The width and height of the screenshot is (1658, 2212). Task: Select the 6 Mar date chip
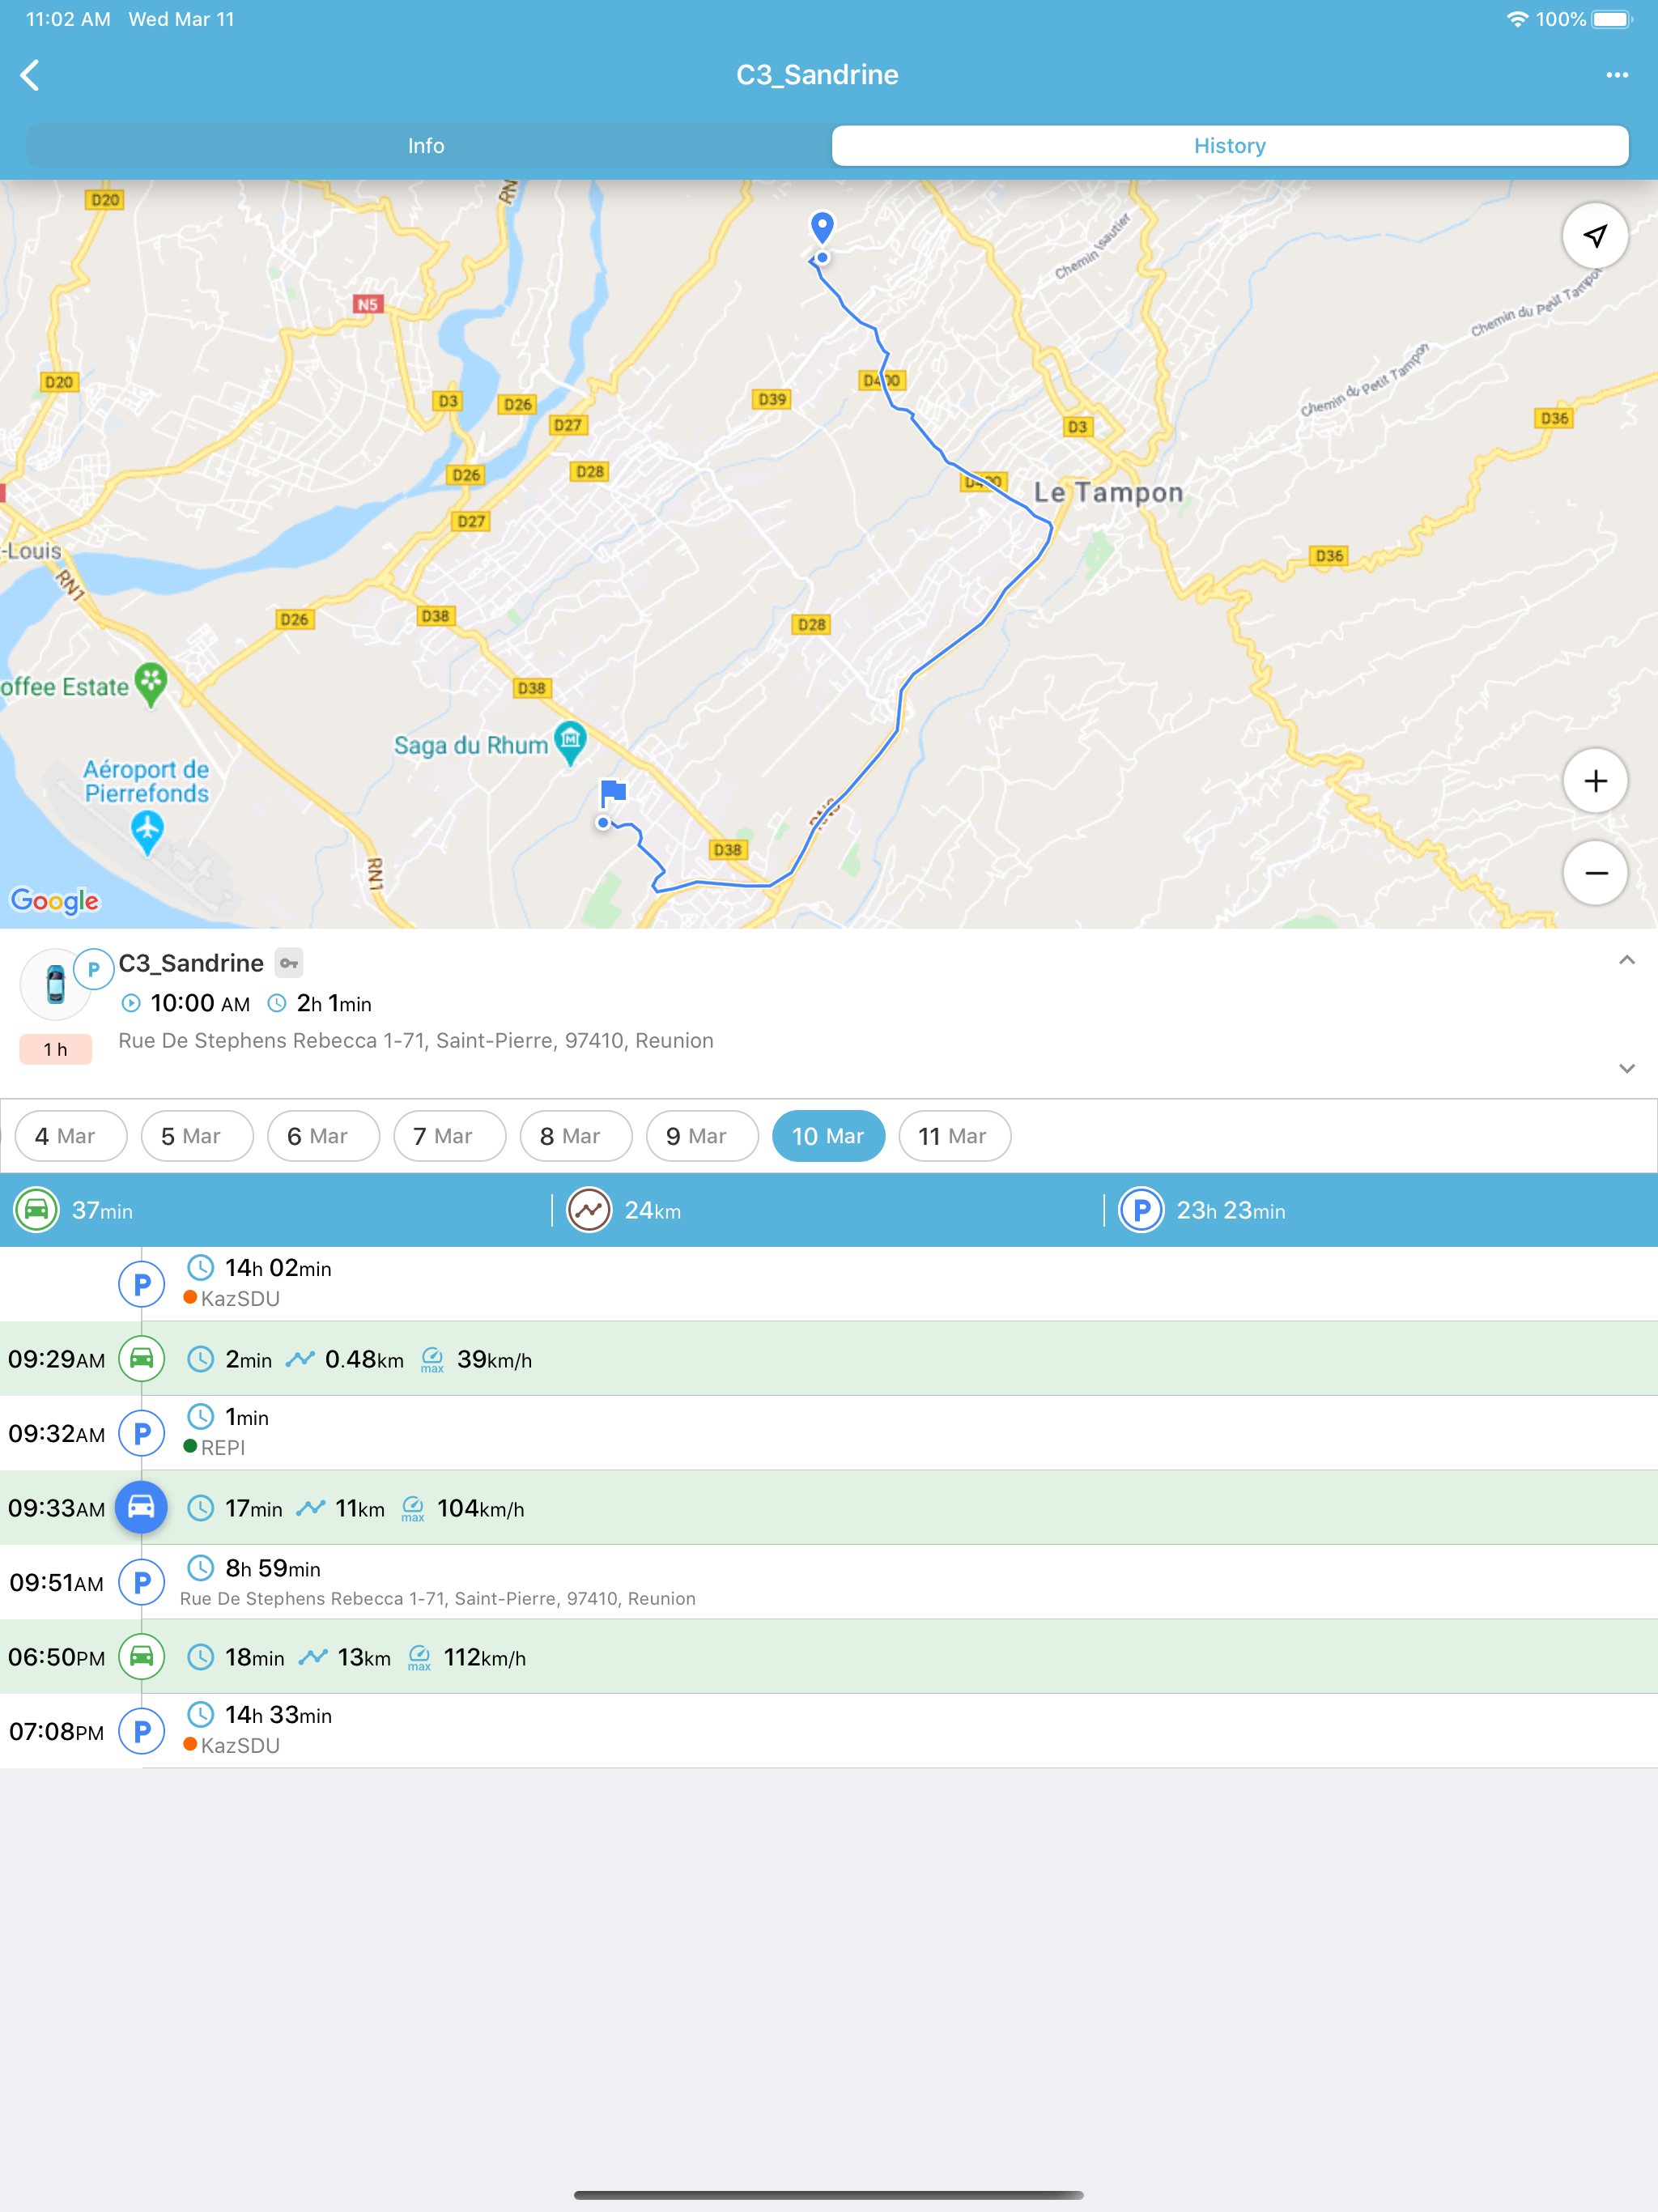pyautogui.click(x=323, y=1136)
